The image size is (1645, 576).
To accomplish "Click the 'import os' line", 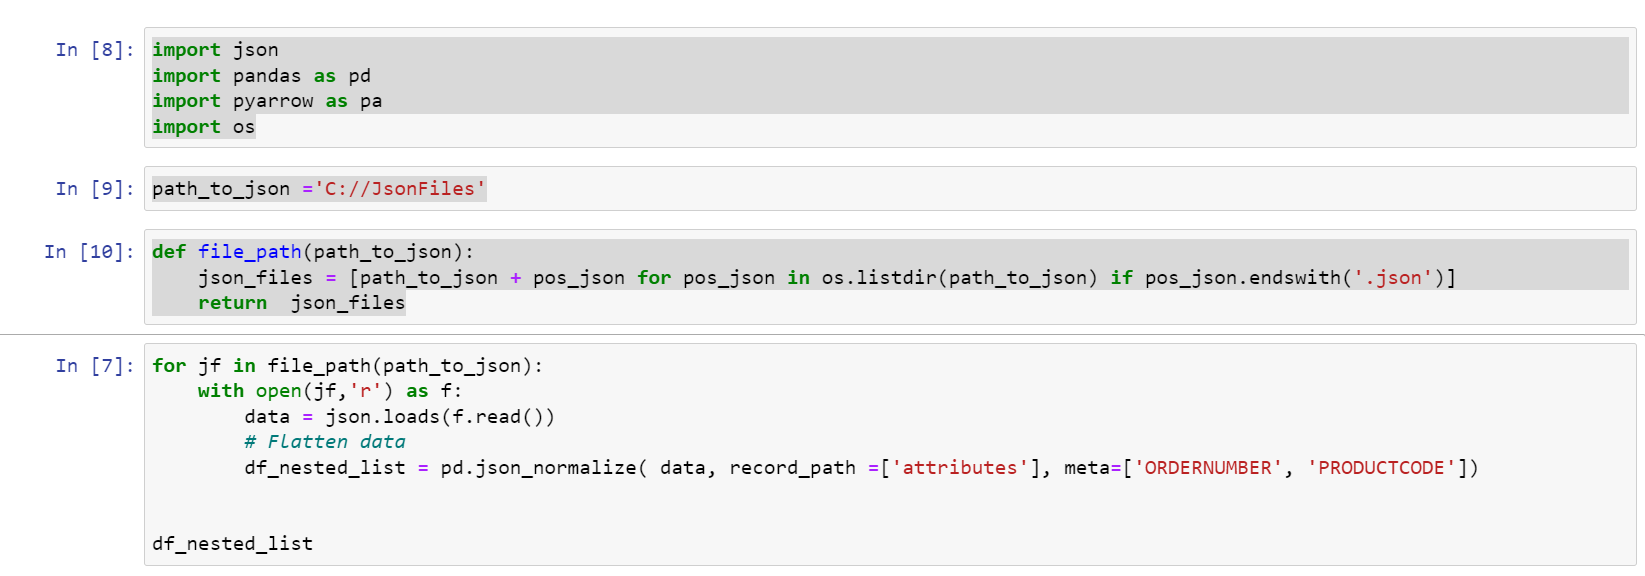I will pos(203,127).
